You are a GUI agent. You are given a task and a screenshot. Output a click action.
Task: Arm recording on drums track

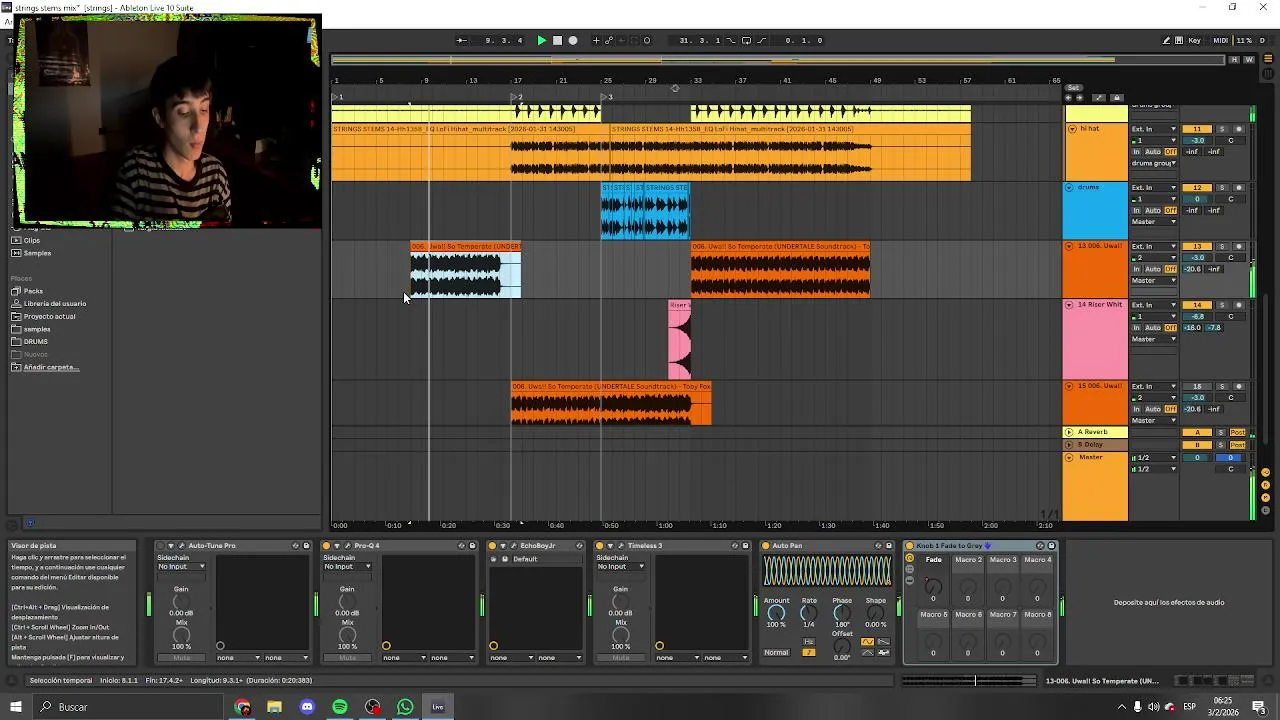(1239, 188)
